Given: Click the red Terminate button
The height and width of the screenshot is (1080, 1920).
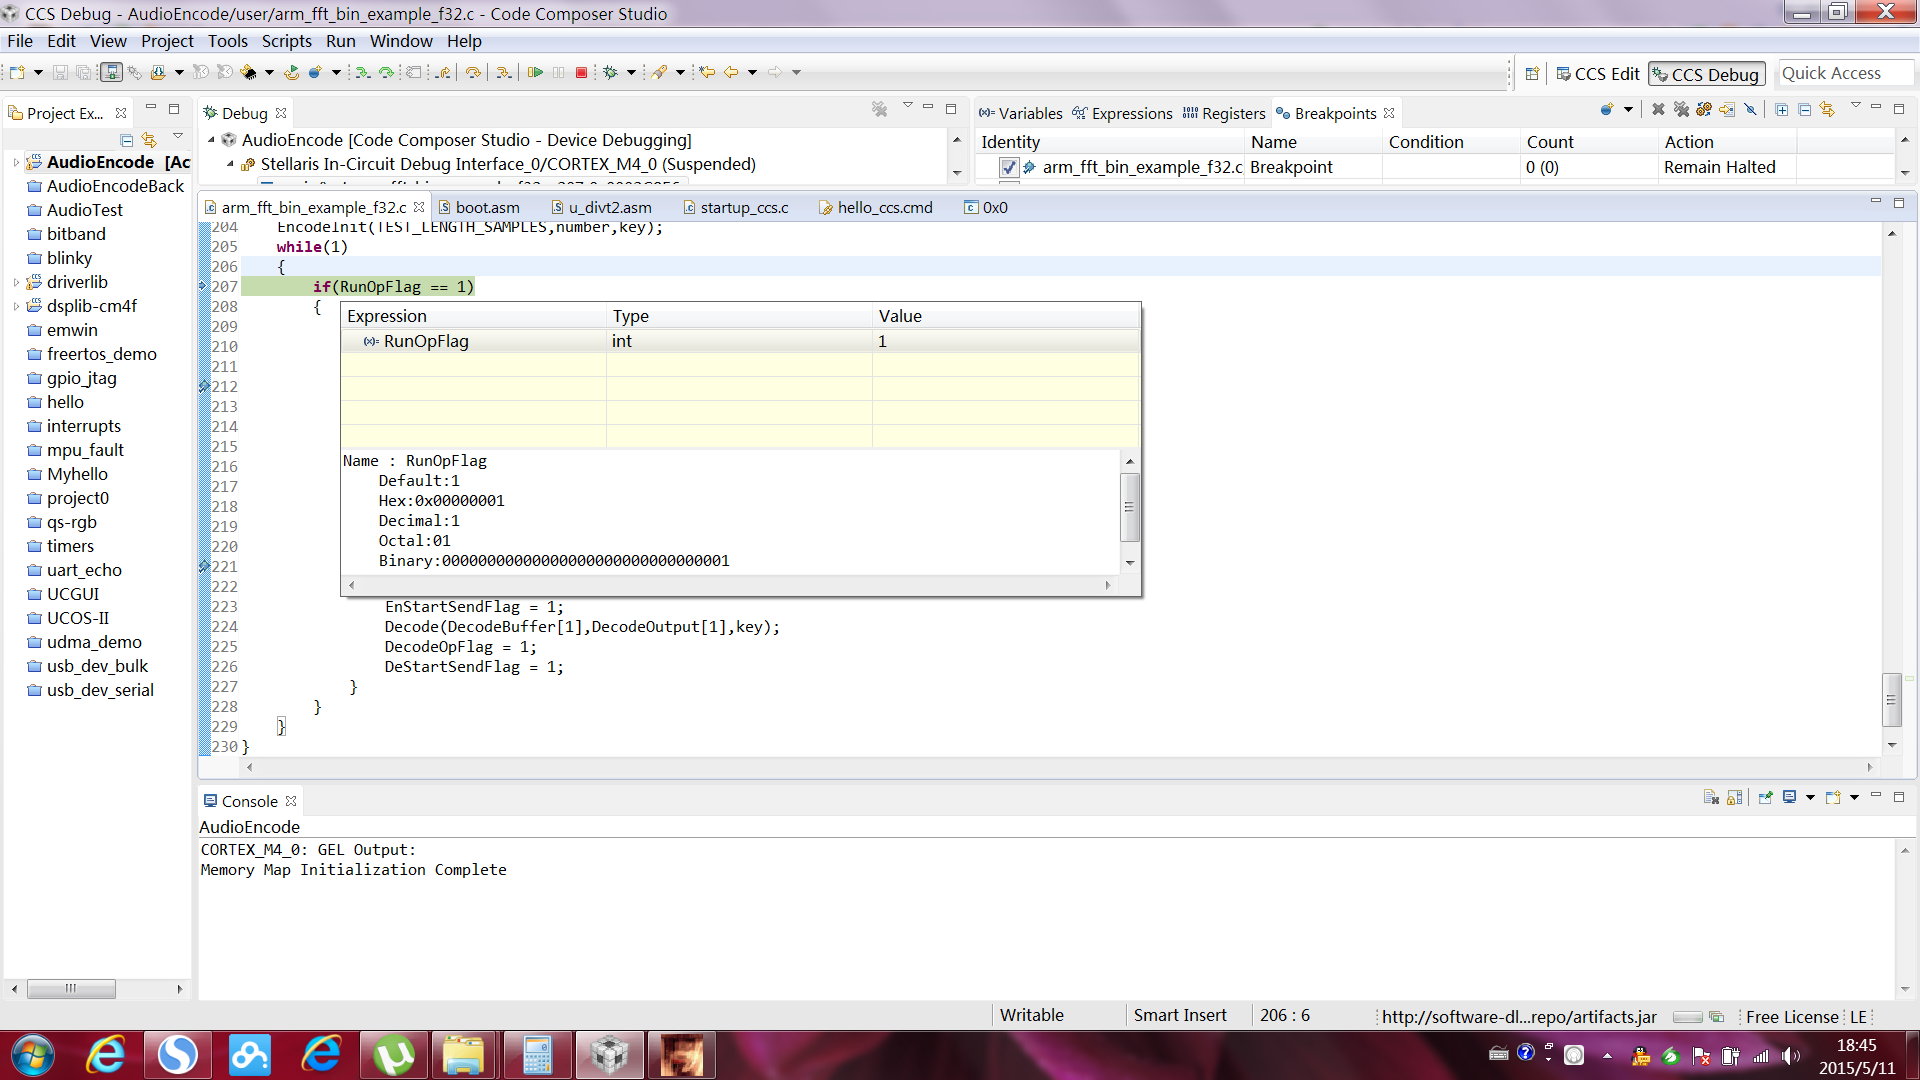Looking at the screenshot, I should [581, 72].
